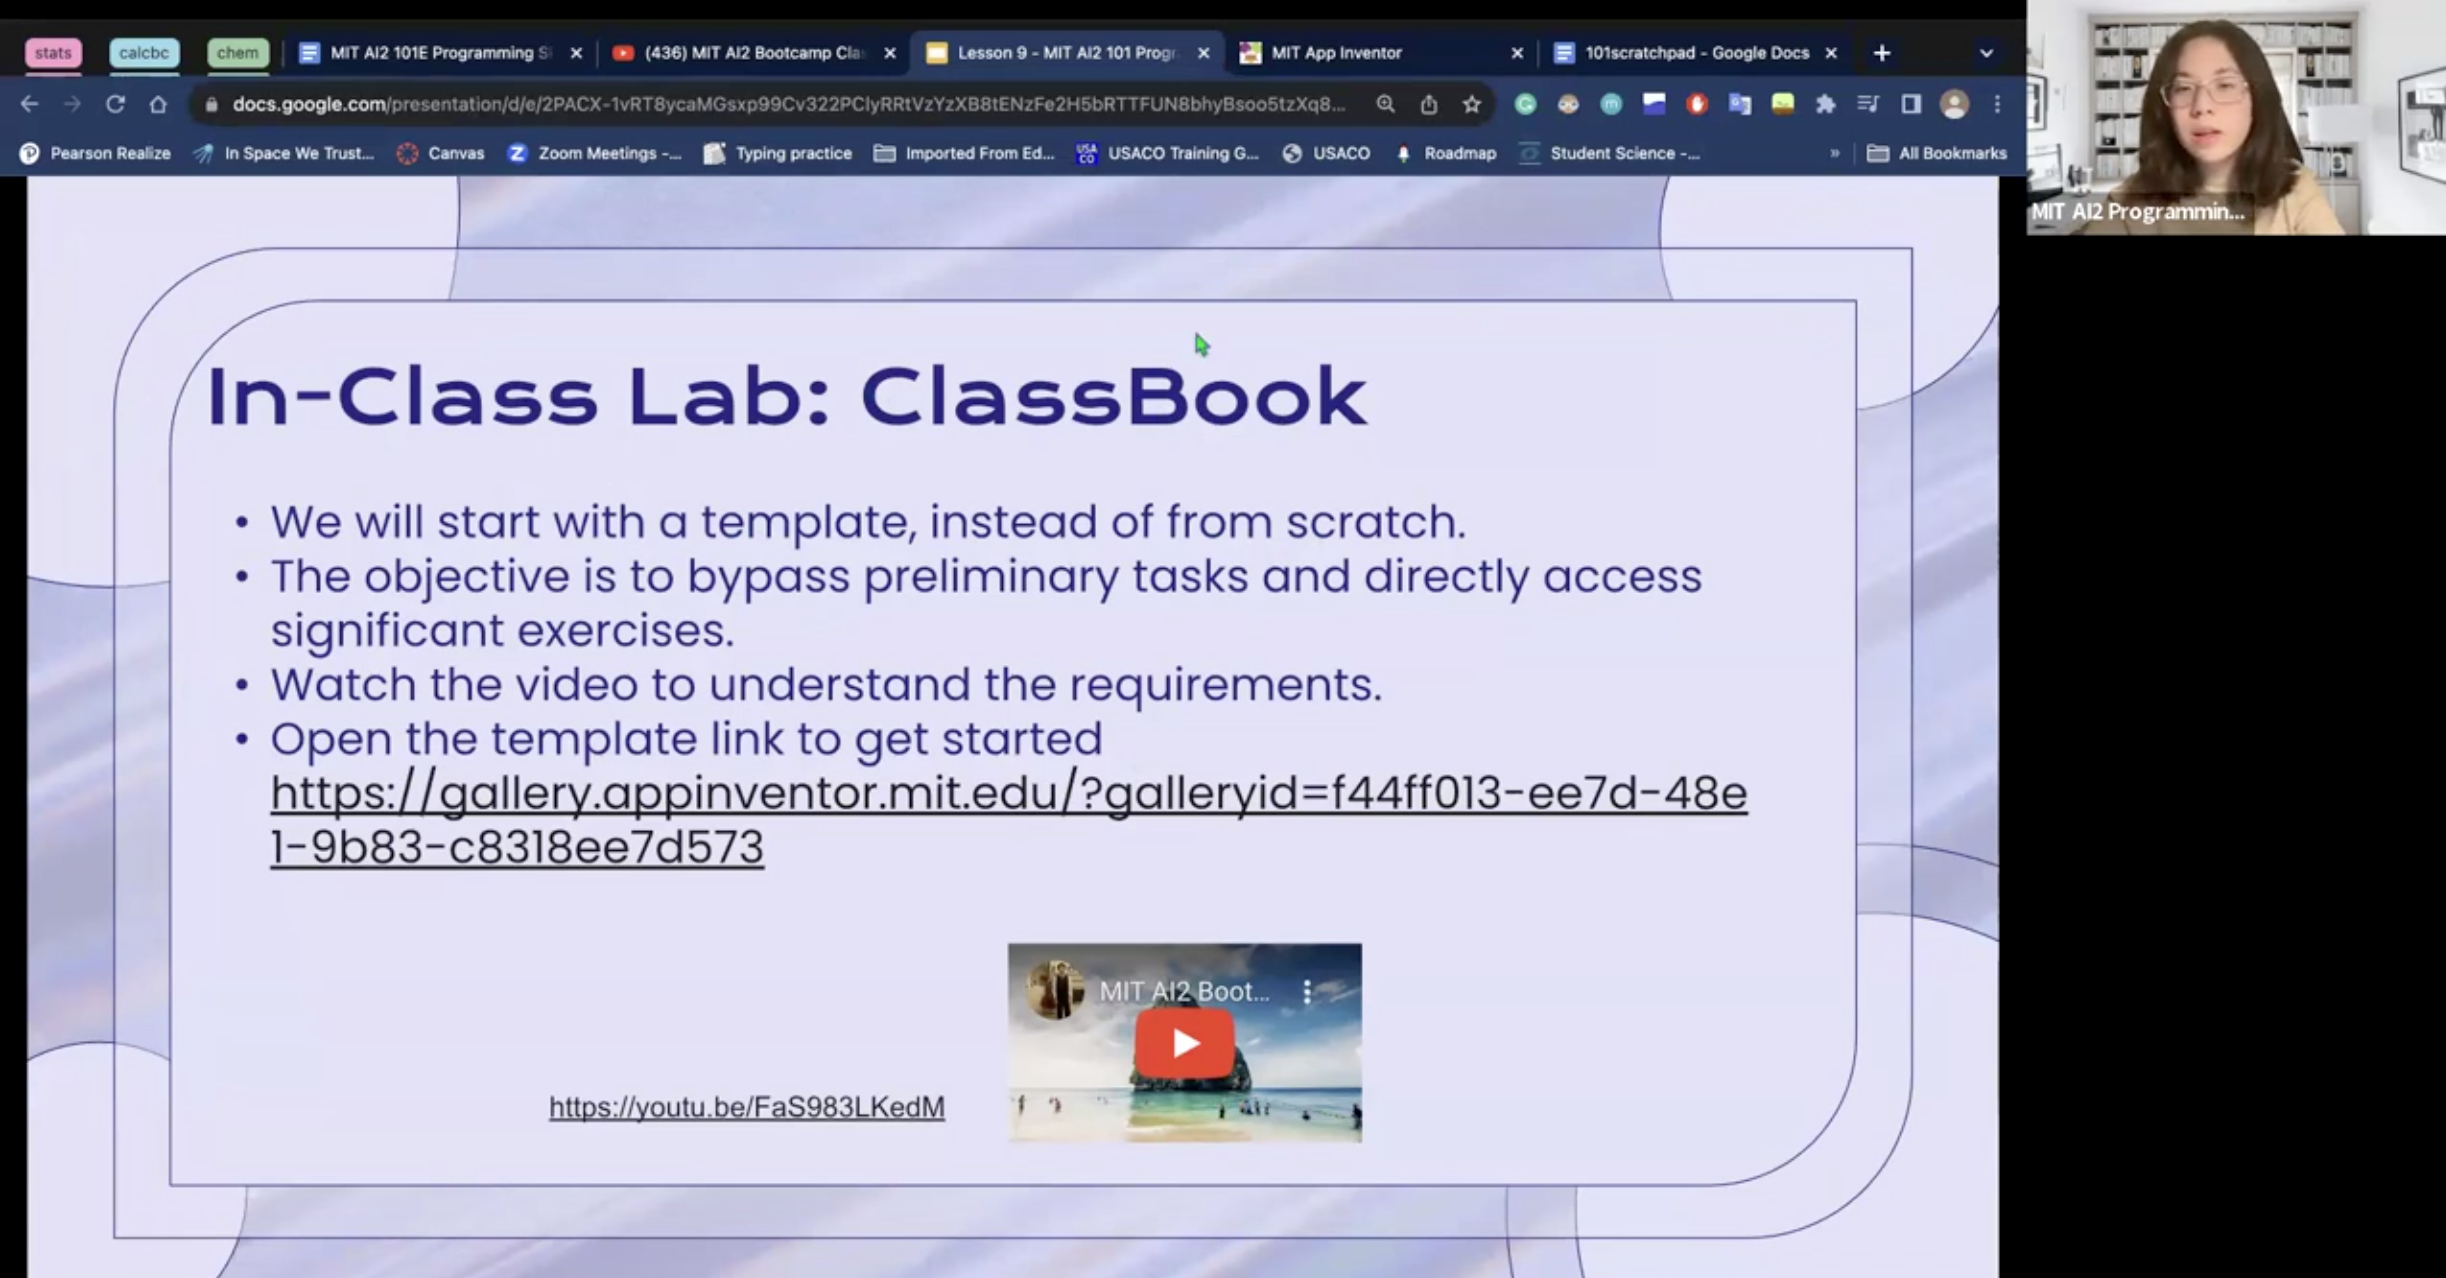The height and width of the screenshot is (1278, 2446).
Task: Open the USACO Training bookmark
Action: tap(1167, 153)
